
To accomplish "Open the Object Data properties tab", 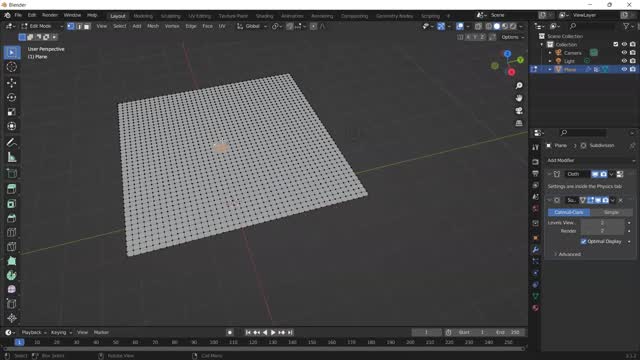I will coord(536,296).
